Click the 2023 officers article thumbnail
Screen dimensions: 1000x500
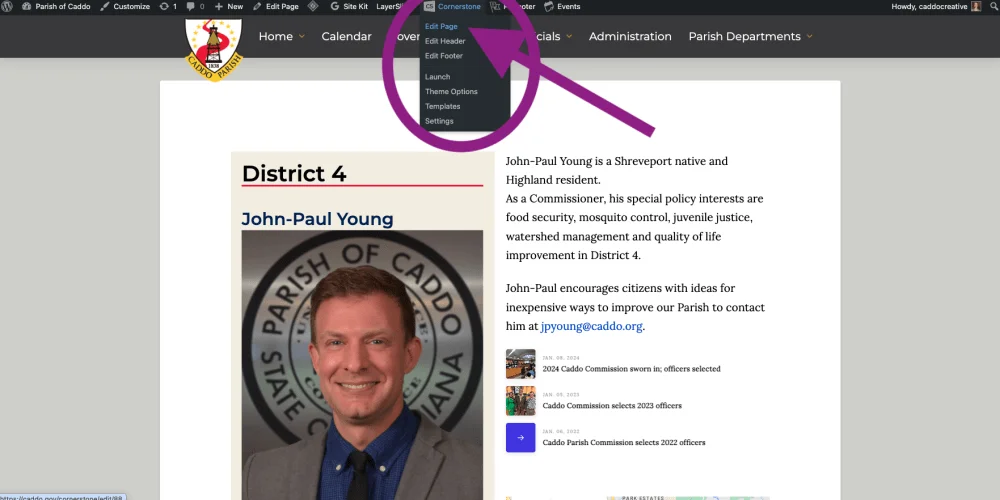(x=520, y=401)
